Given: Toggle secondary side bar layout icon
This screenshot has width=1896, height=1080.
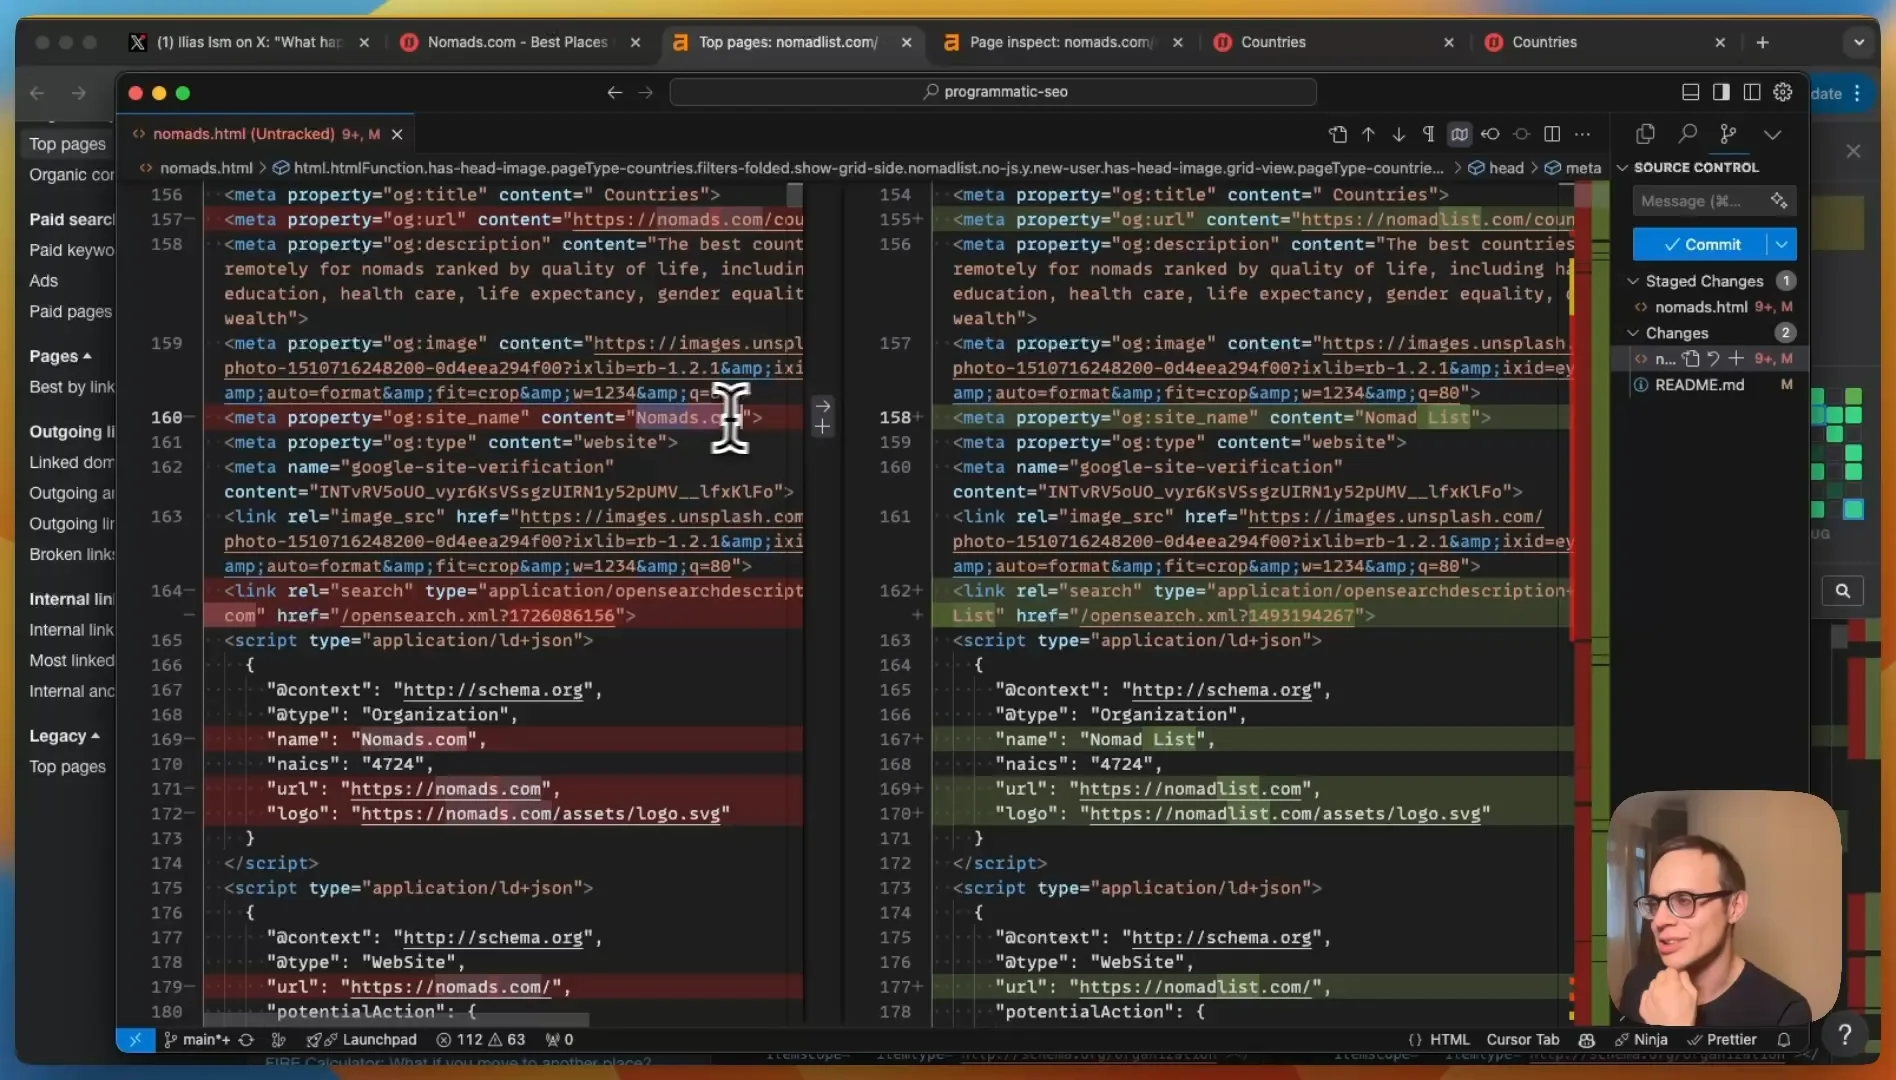Looking at the screenshot, I should [1752, 92].
